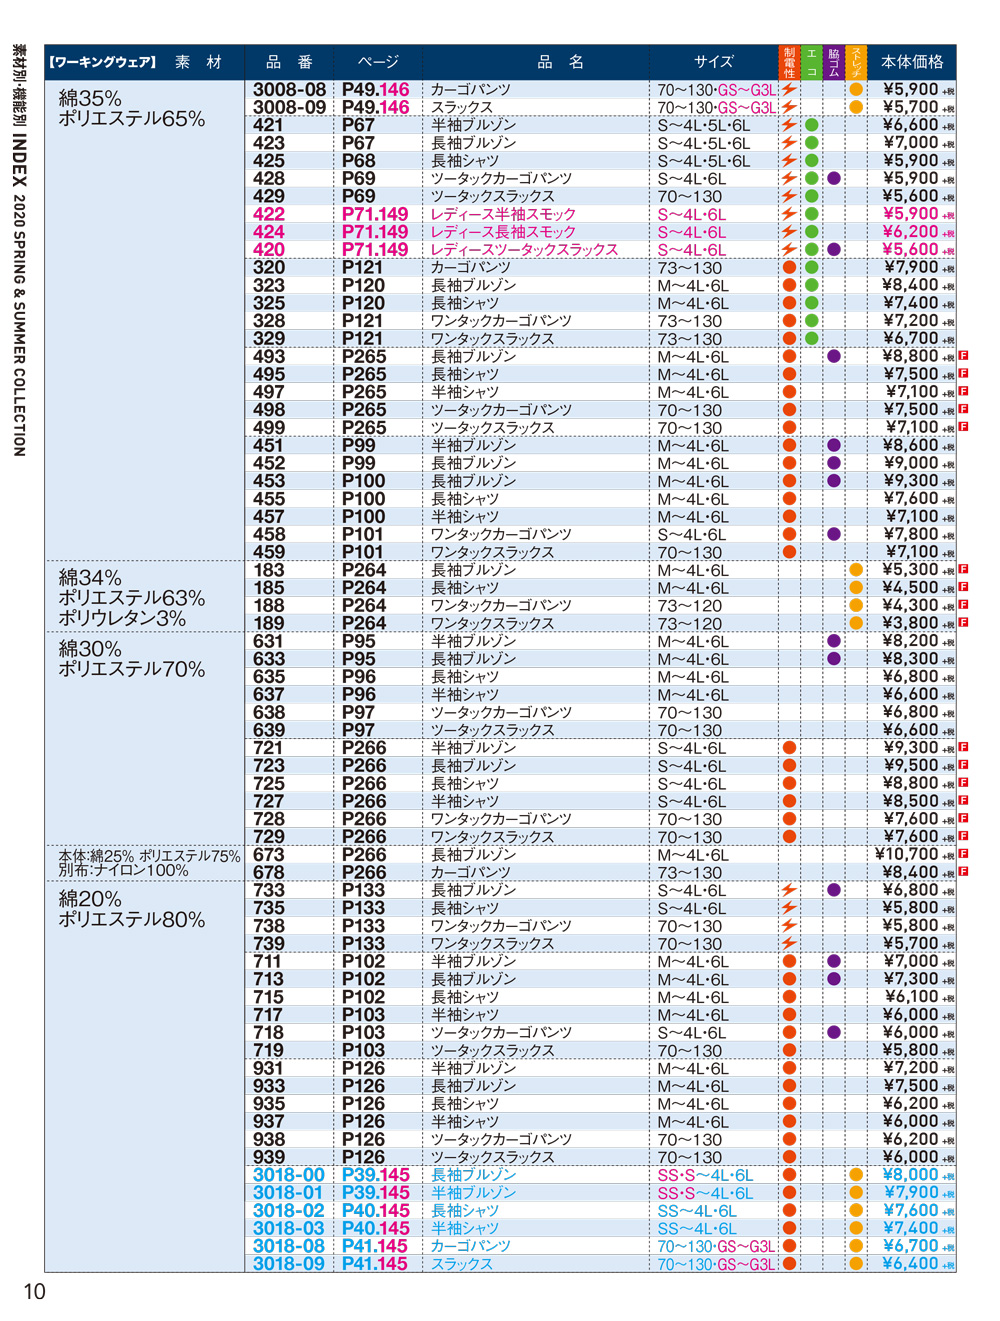The image size is (1000, 1321).
Task: Click the page number 10
Action: [34, 1292]
